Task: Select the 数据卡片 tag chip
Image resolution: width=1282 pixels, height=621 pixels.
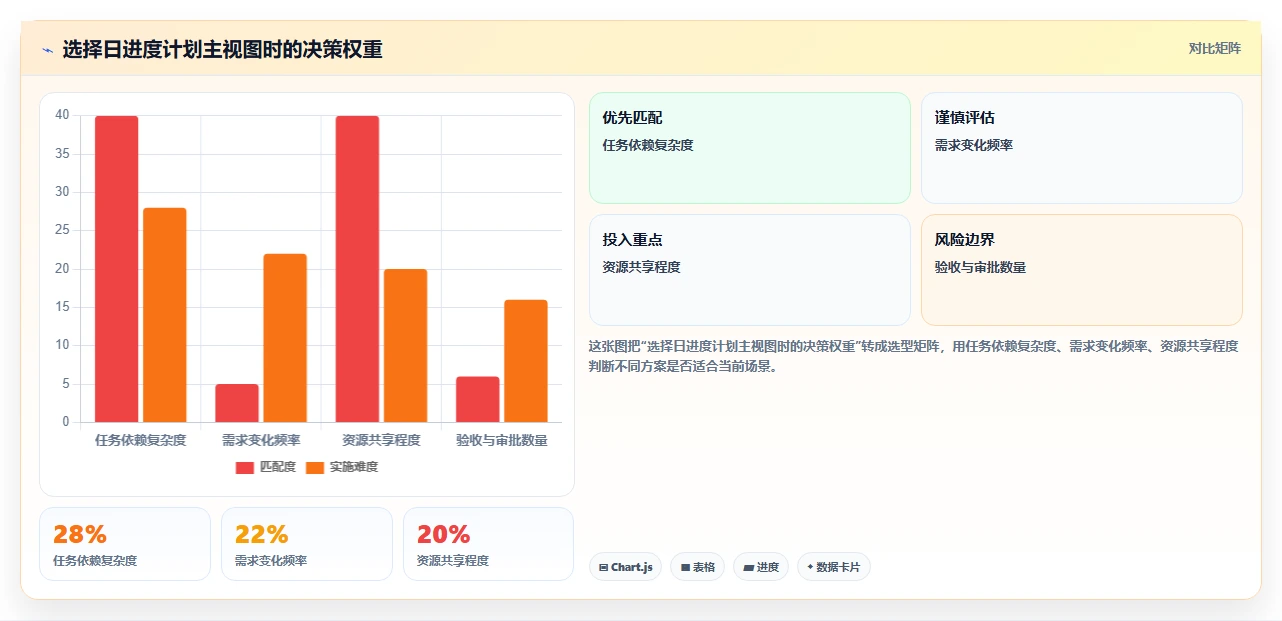Action: click(834, 567)
